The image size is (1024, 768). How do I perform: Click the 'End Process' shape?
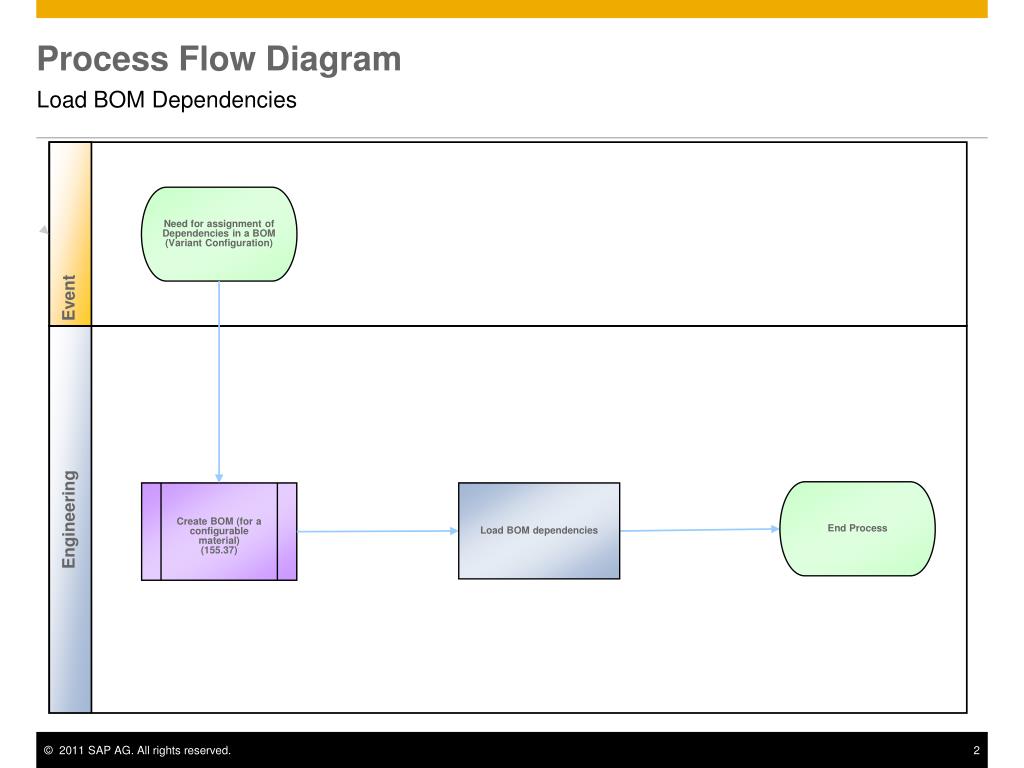tap(857, 528)
